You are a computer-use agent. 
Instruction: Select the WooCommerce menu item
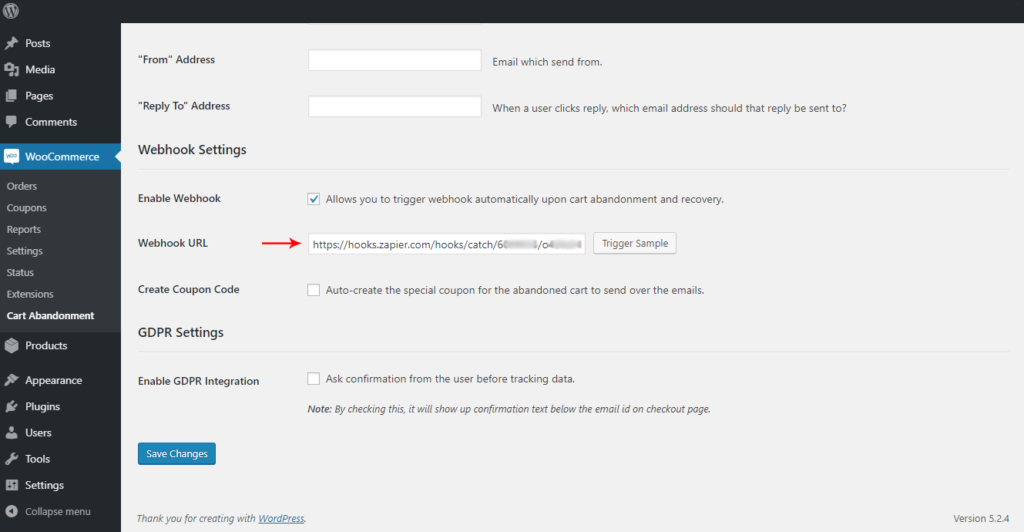coord(60,157)
